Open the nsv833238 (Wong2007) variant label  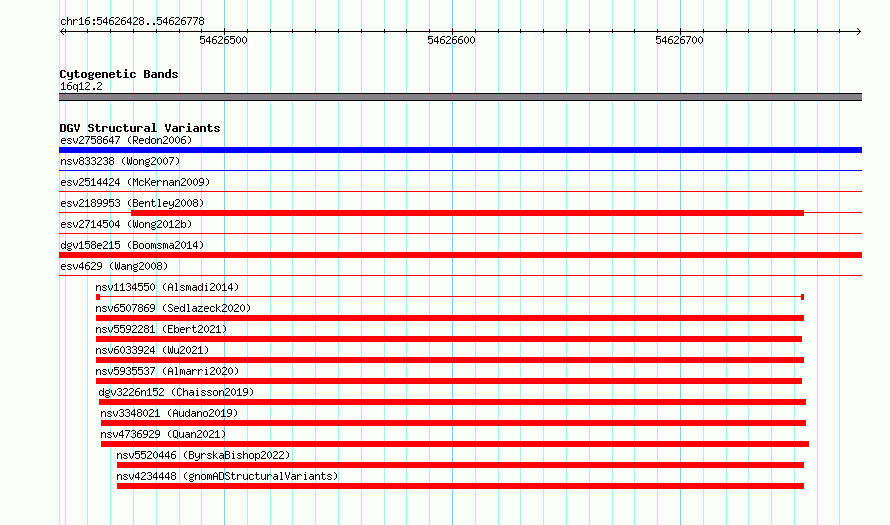coord(120,161)
